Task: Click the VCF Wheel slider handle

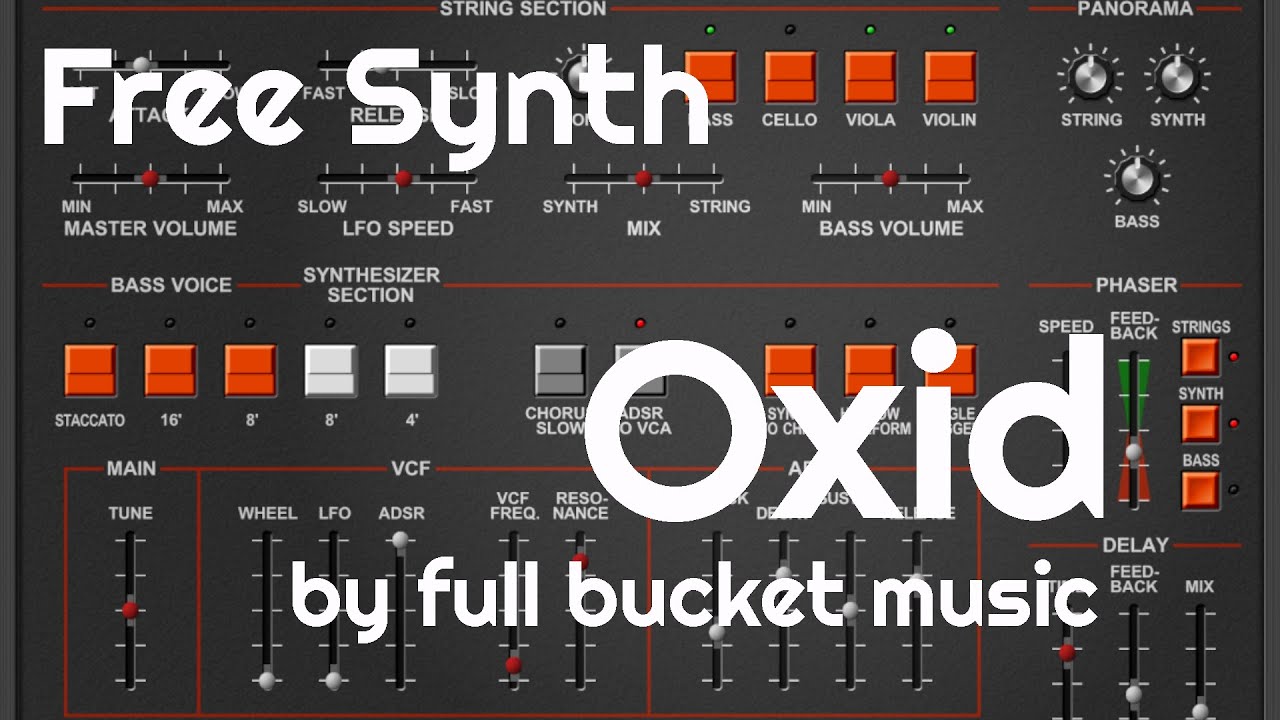Action: tap(266, 681)
